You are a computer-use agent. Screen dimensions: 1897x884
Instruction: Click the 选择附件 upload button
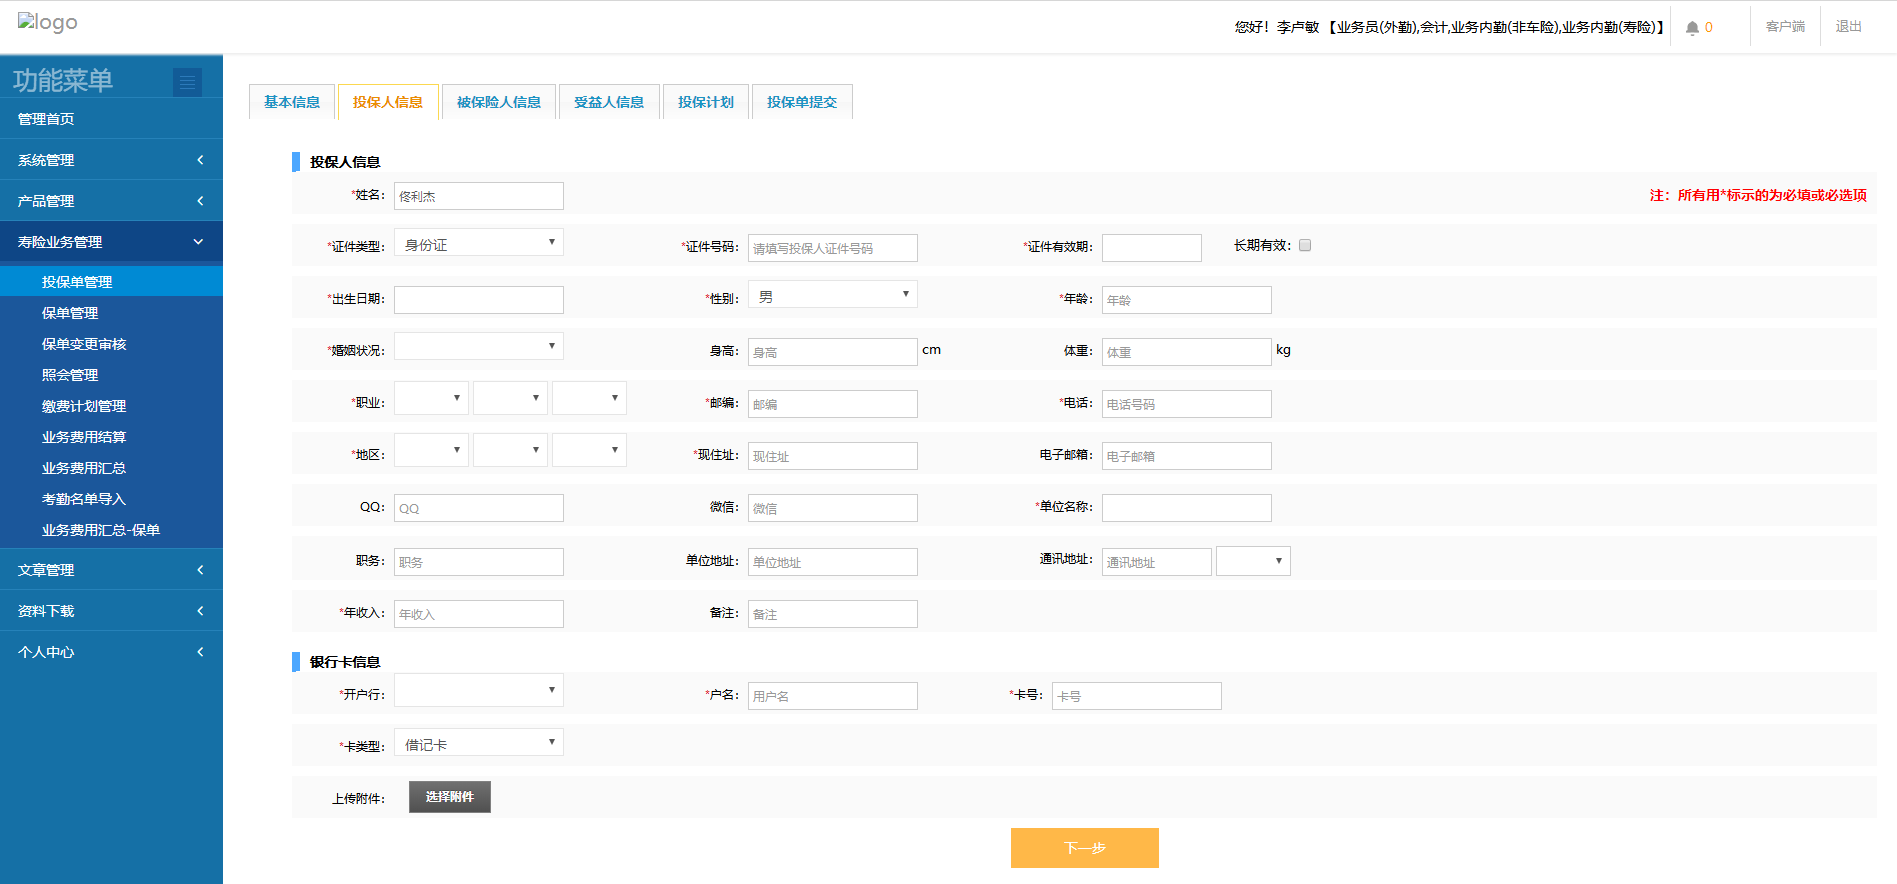coord(449,797)
